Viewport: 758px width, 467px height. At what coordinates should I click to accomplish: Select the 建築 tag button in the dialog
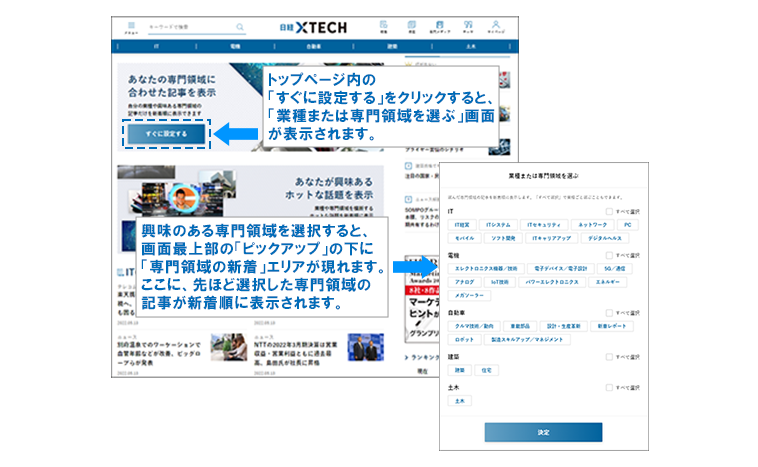tap(460, 370)
